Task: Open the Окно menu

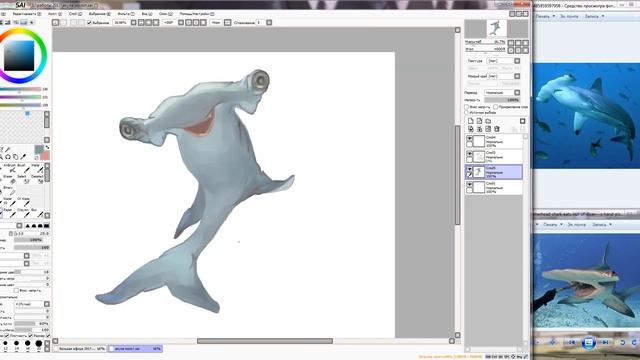Action: tap(165, 14)
